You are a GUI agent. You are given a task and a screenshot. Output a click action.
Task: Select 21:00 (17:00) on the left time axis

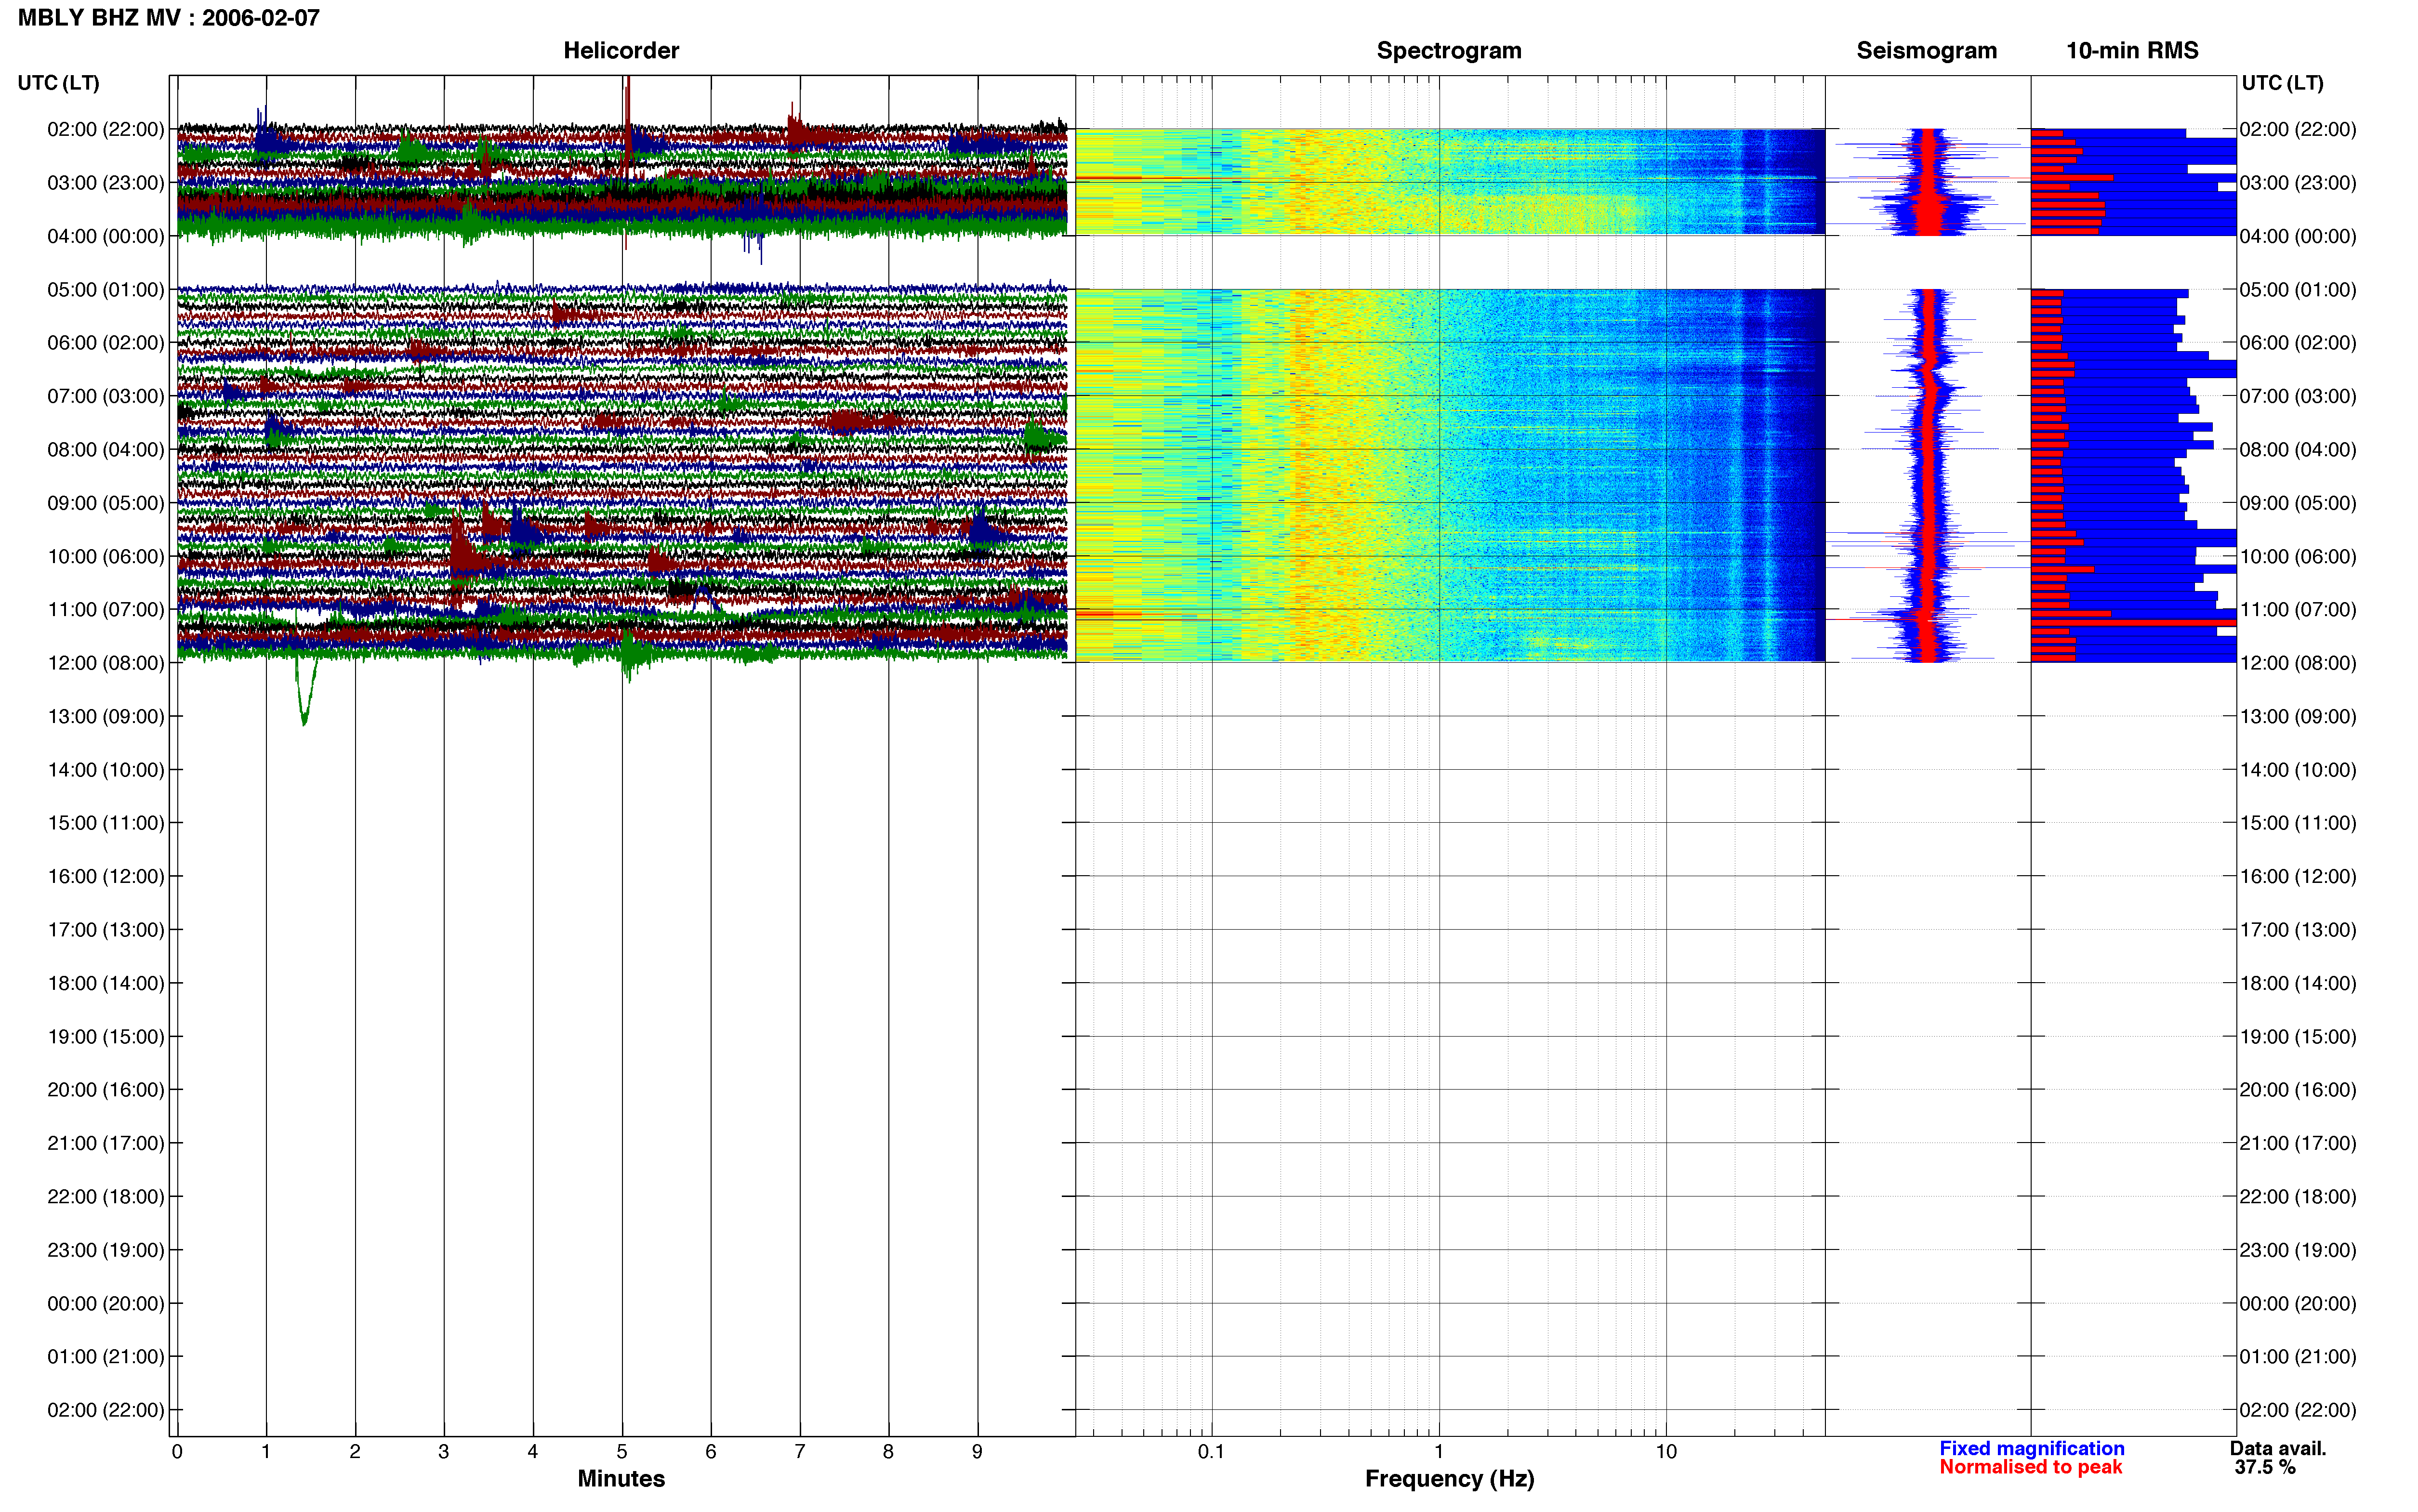coord(106,1143)
